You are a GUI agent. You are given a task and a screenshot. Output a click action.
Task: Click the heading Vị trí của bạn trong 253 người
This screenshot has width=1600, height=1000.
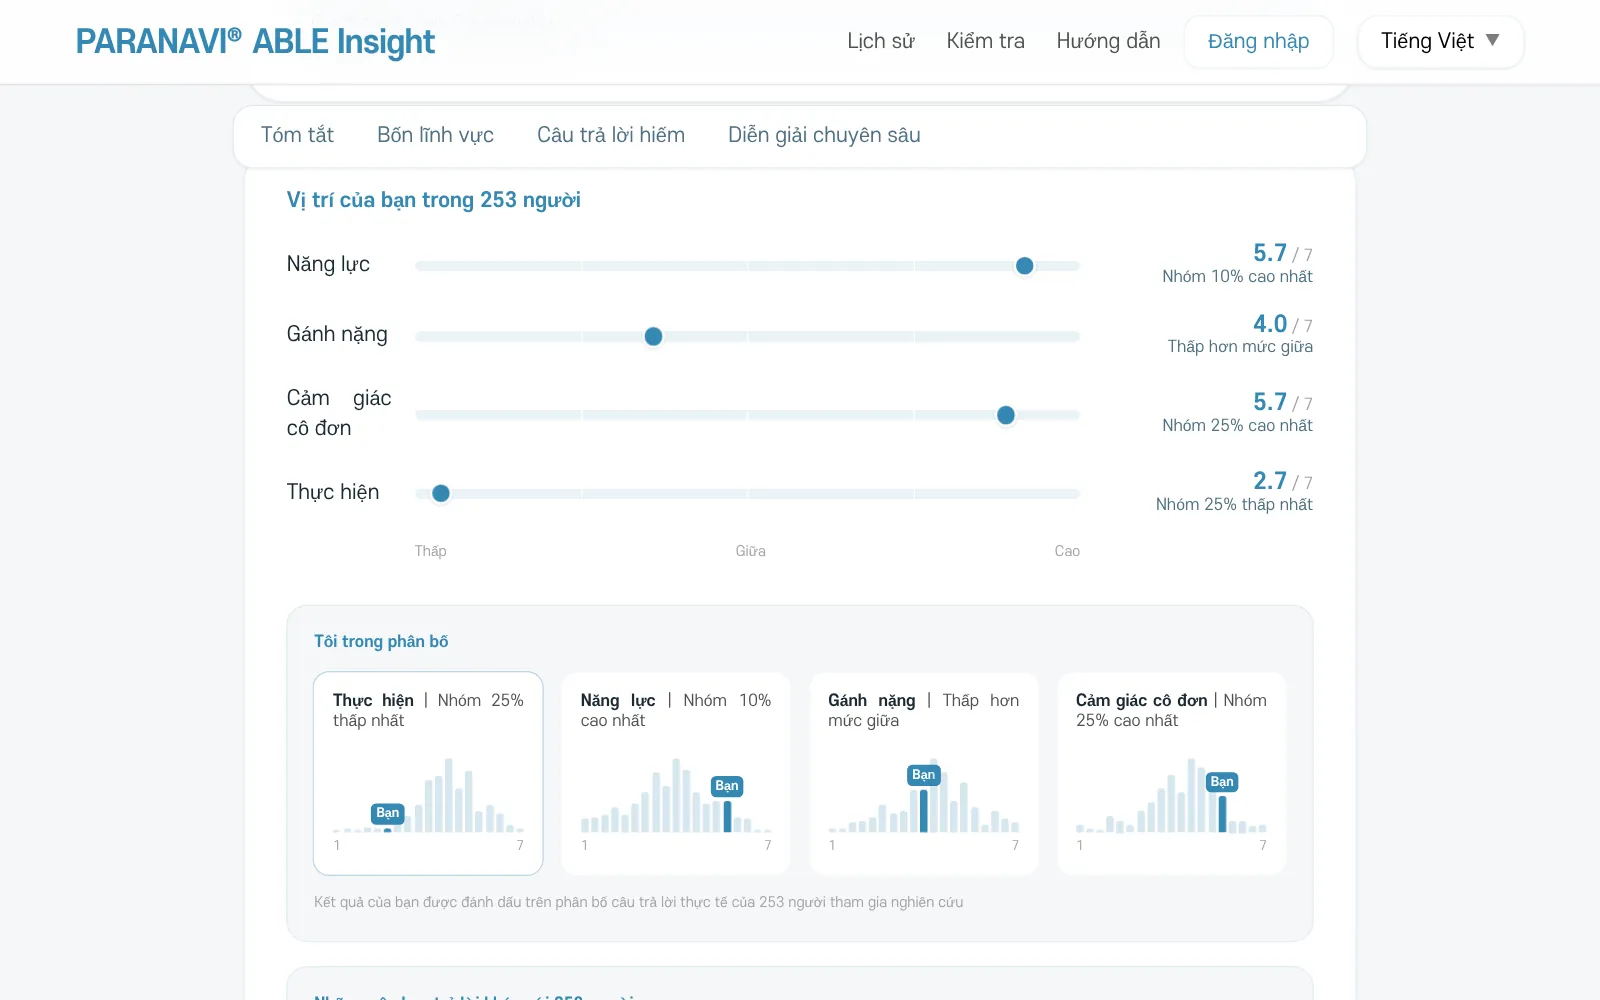[434, 200]
